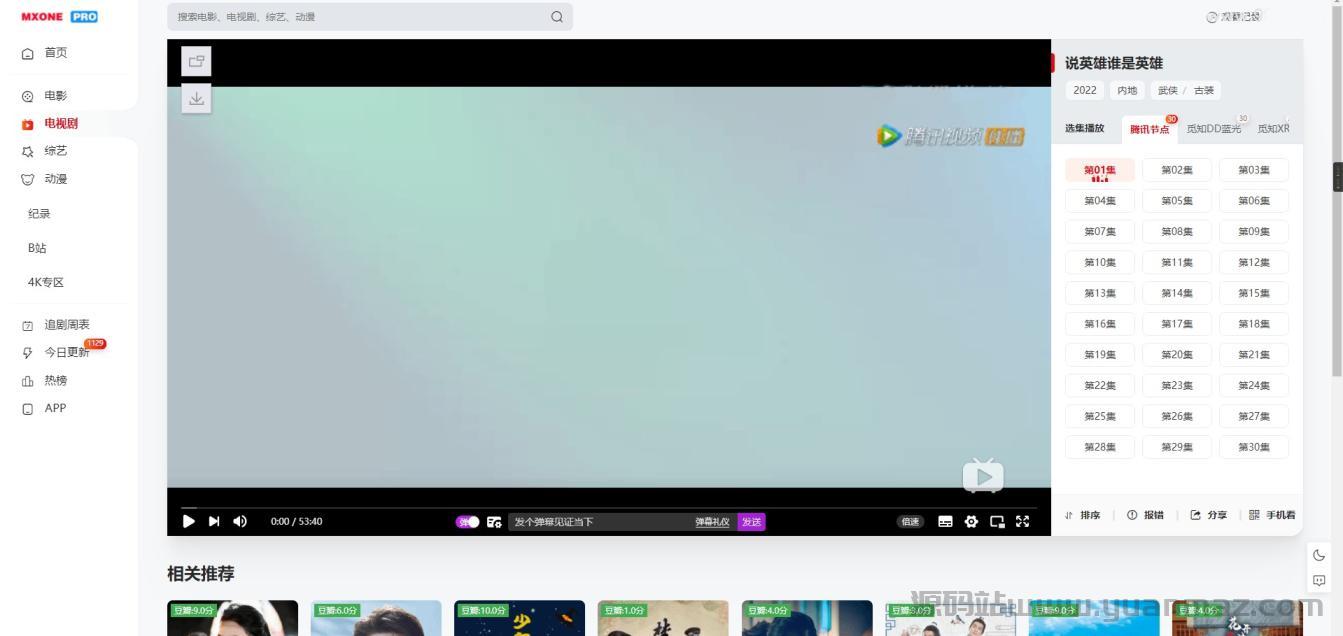Enter fullscreen on the player
Image resolution: width=1343 pixels, height=636 pixels.
[x=1022, y=521]
